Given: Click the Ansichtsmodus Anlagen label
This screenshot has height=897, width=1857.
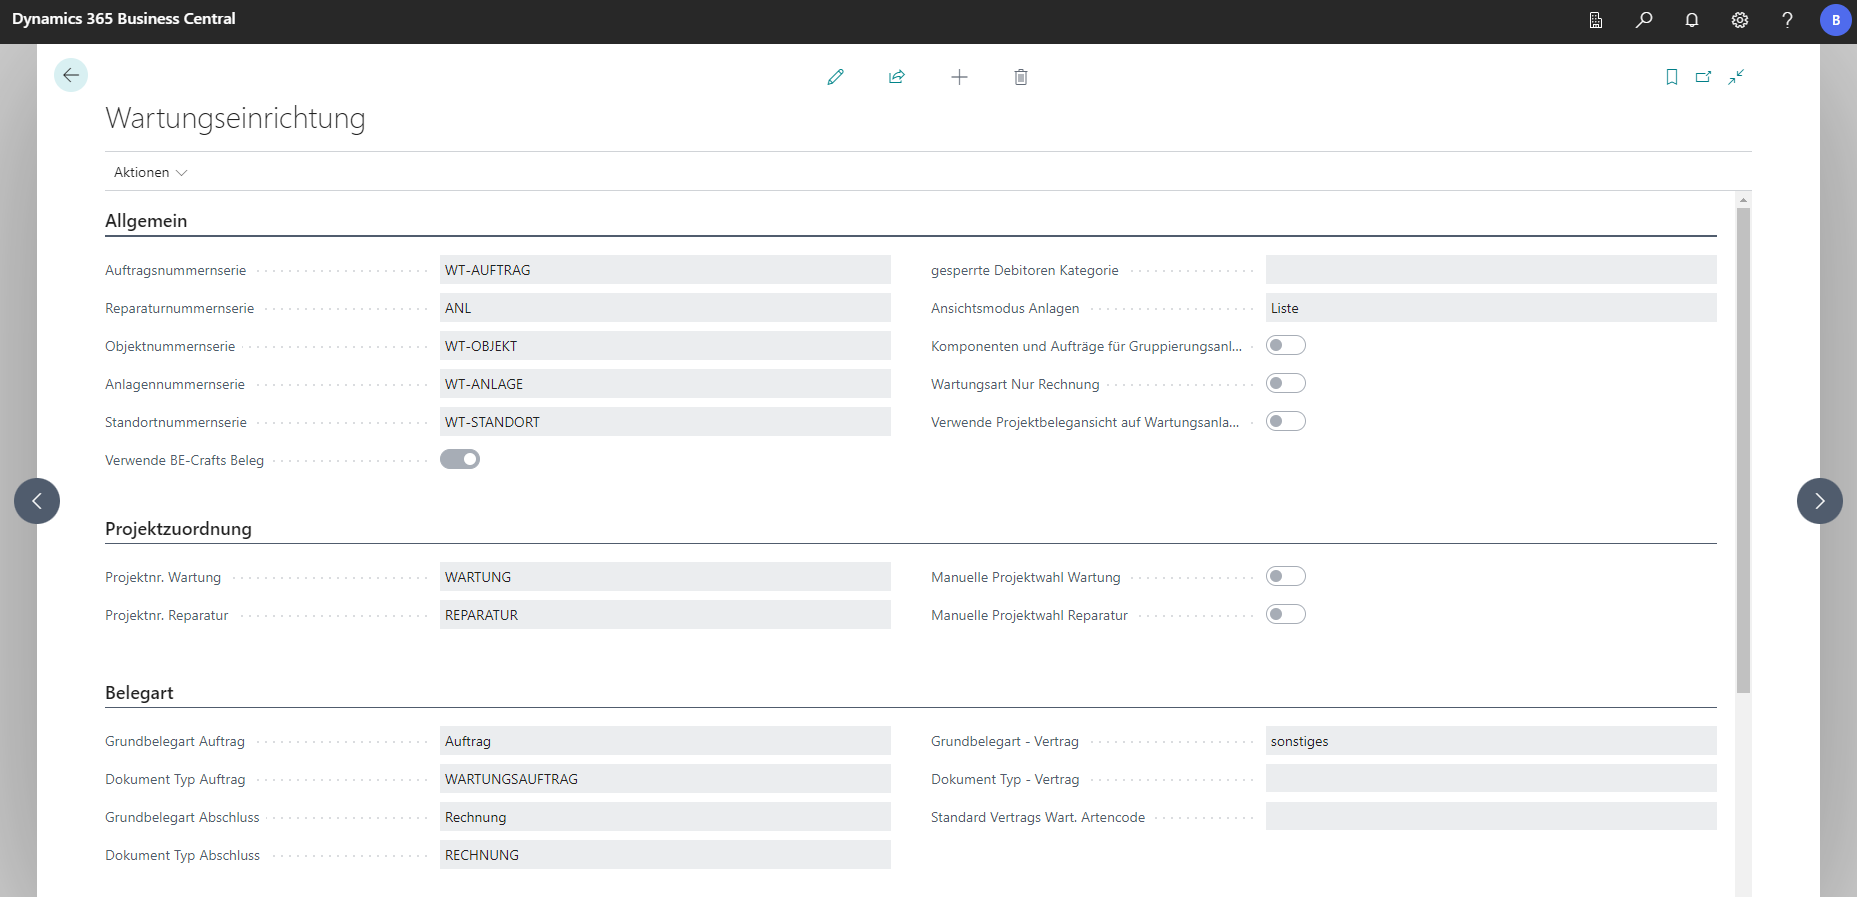Looking at the screenshot, I should click(x=1005, y=308).
